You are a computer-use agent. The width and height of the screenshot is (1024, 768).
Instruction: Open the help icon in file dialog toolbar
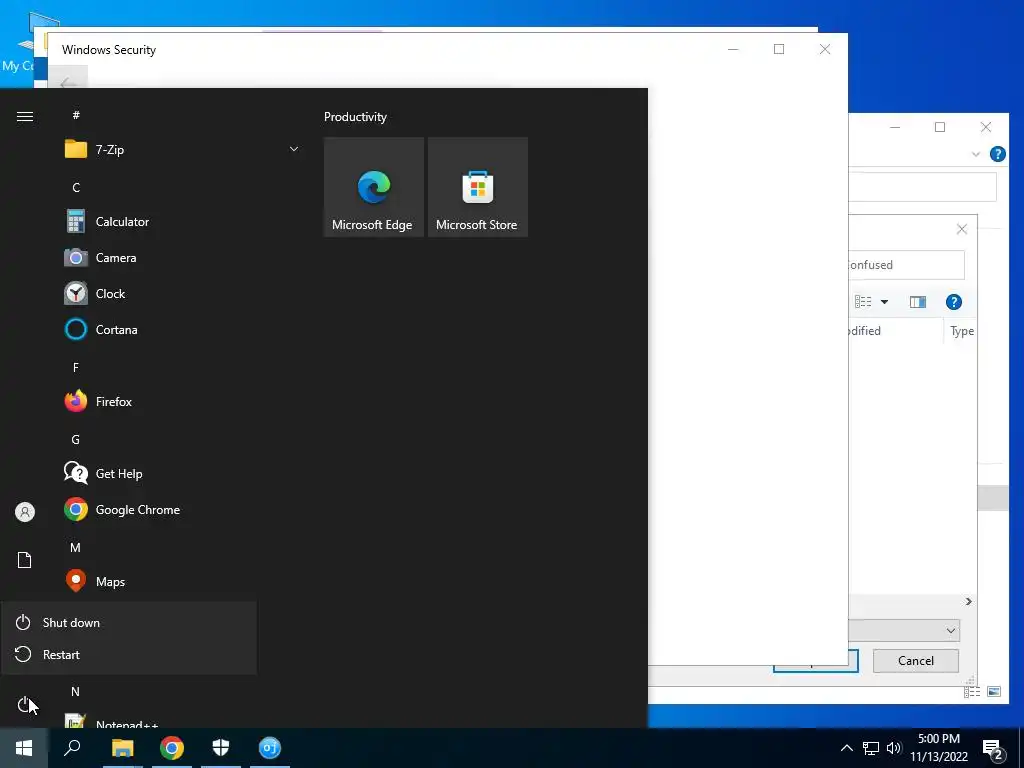click(953, 302)
